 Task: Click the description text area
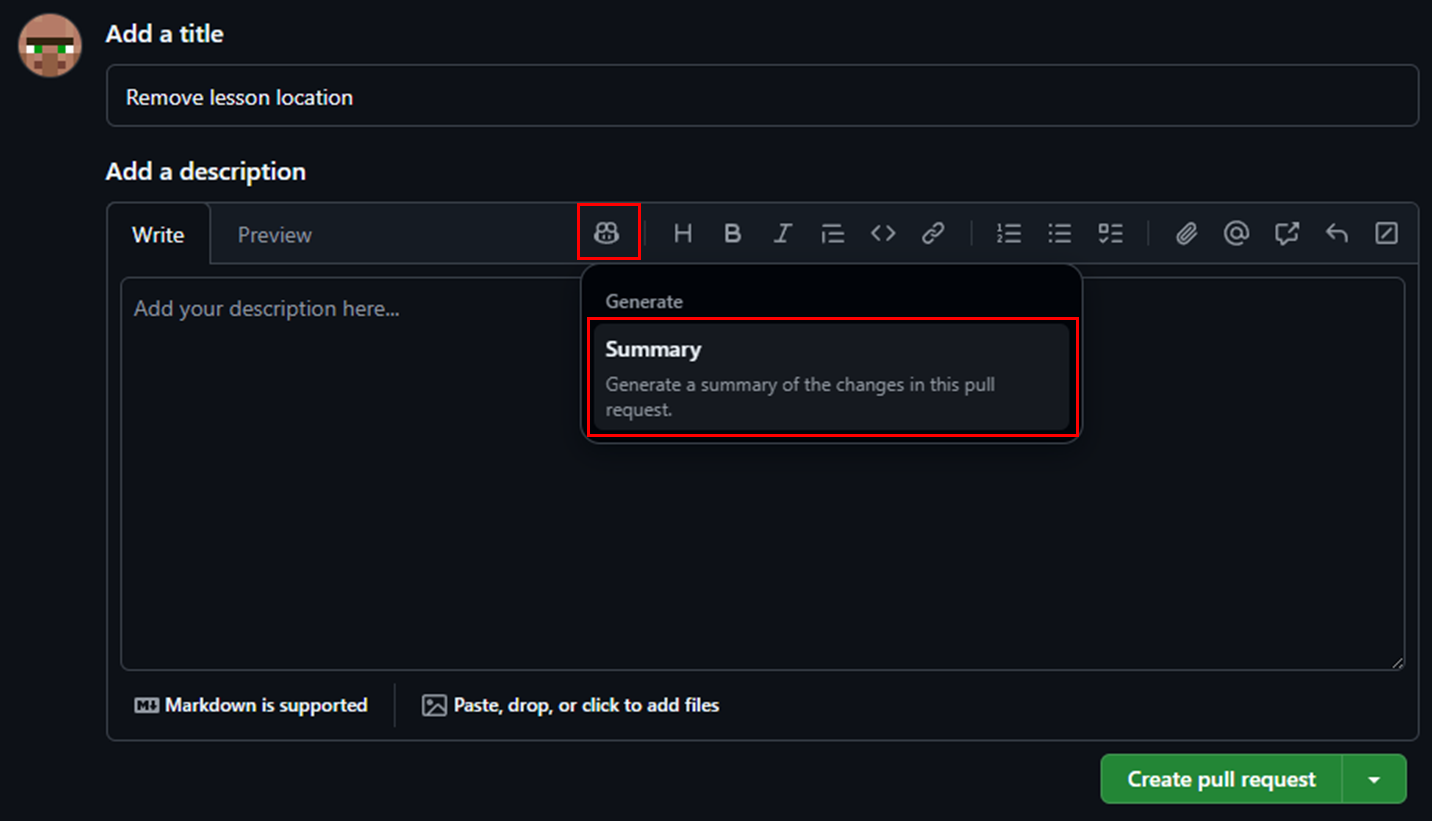pyautogui.click(x=762, y=474)
